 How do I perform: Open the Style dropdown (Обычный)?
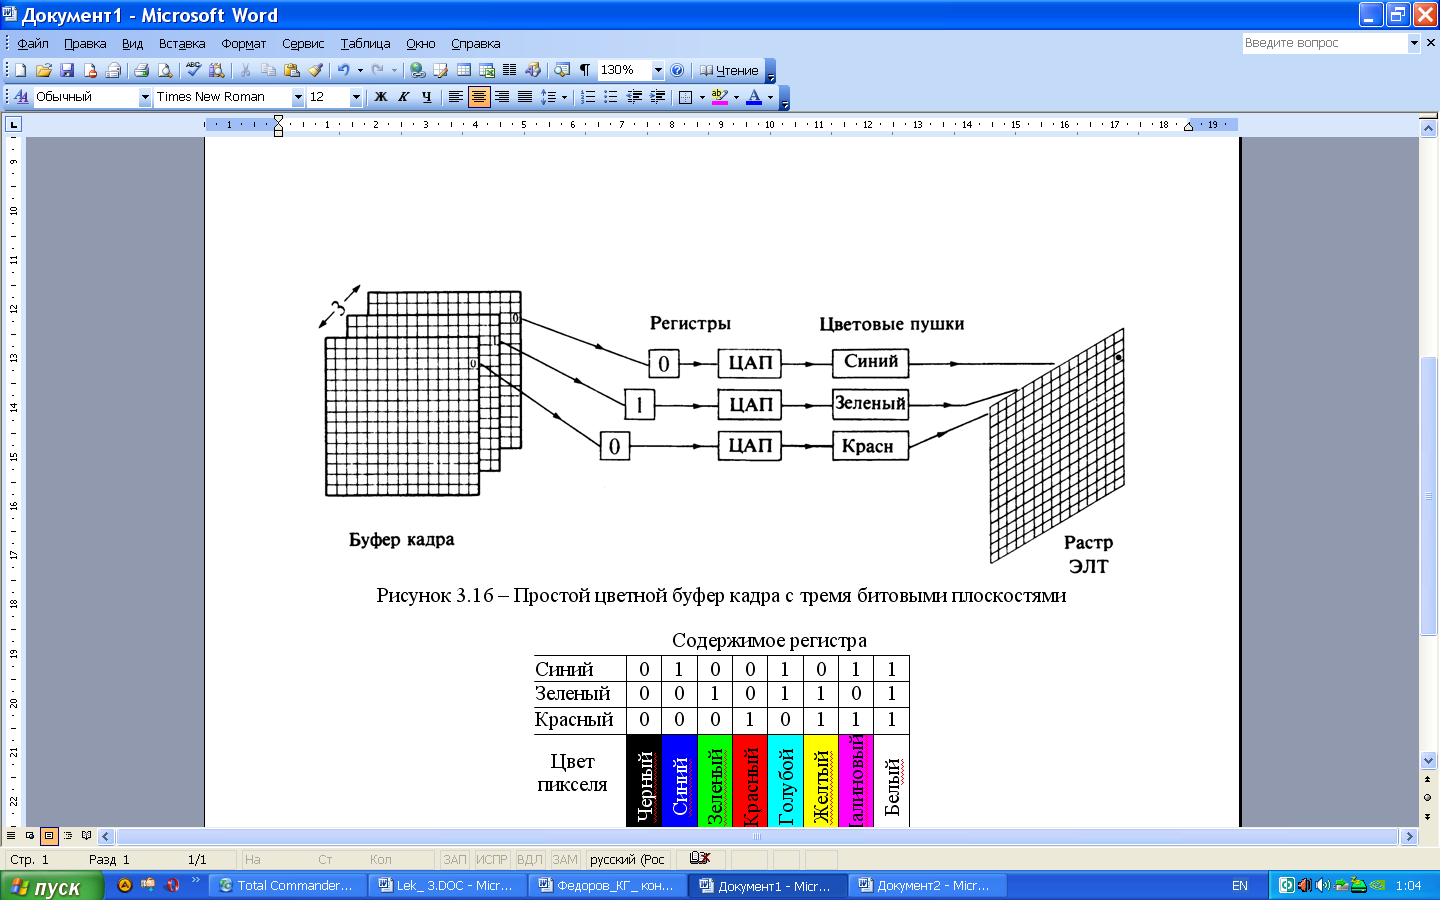tap(145, 97)
